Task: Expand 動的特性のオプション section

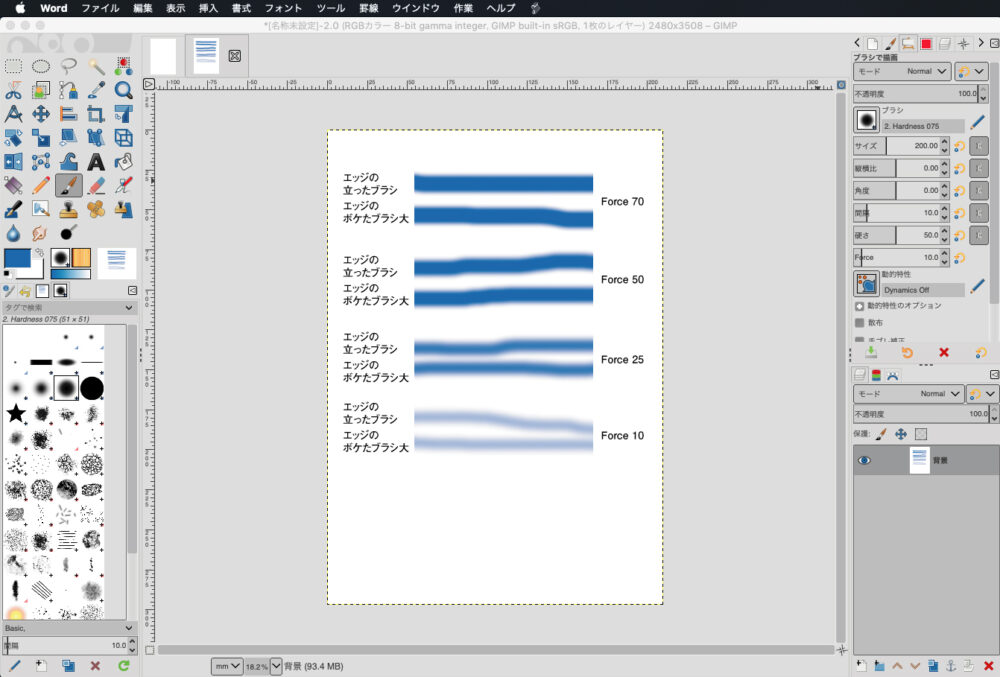Action: point(859,305)
